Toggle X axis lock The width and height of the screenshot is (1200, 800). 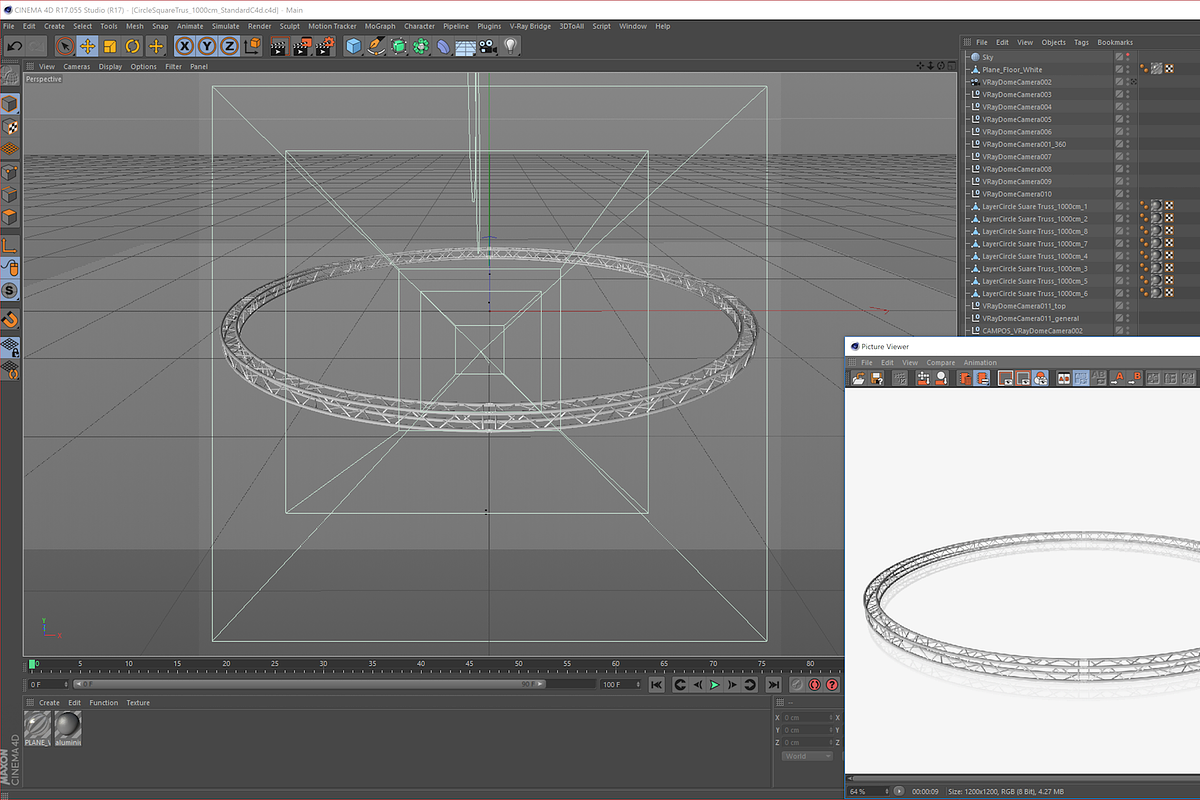(184, 46)
